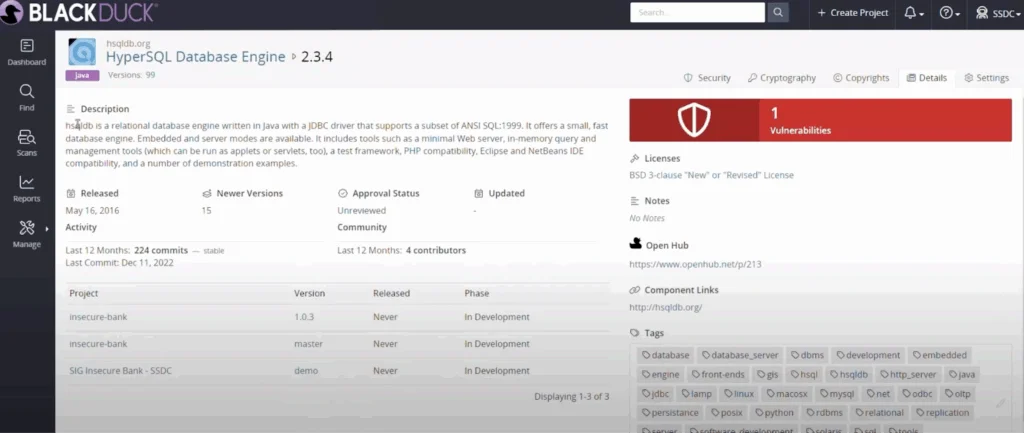Click the python tag

[774, 413]
